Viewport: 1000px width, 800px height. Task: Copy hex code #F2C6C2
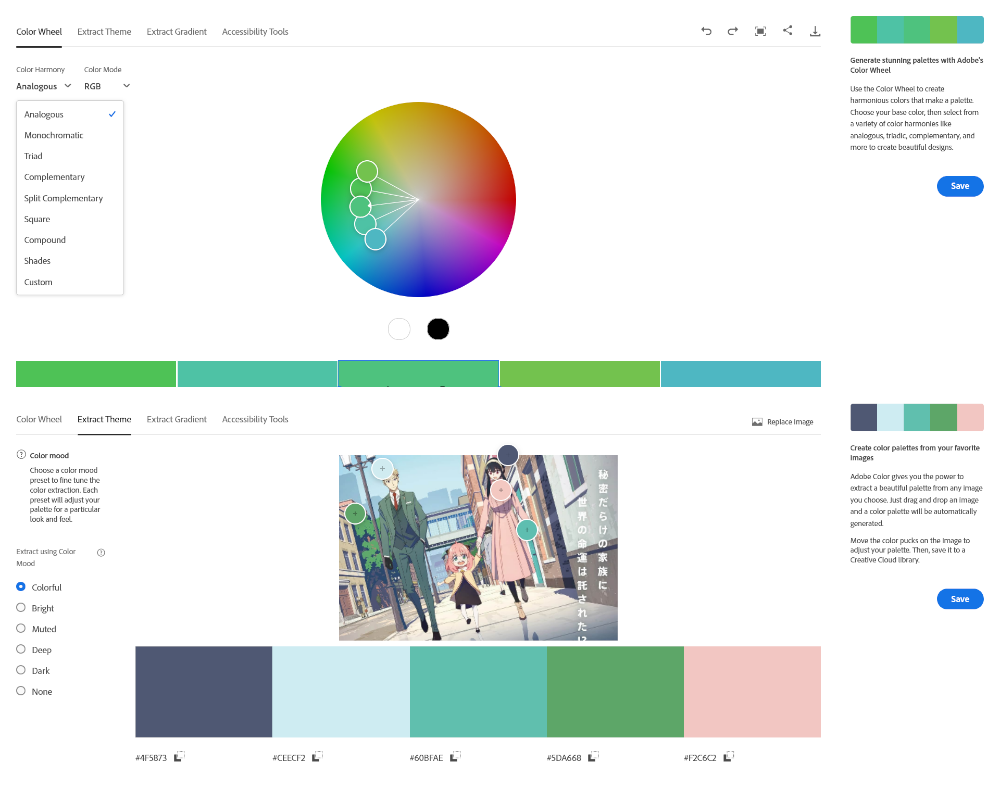(x=729, y=756)
